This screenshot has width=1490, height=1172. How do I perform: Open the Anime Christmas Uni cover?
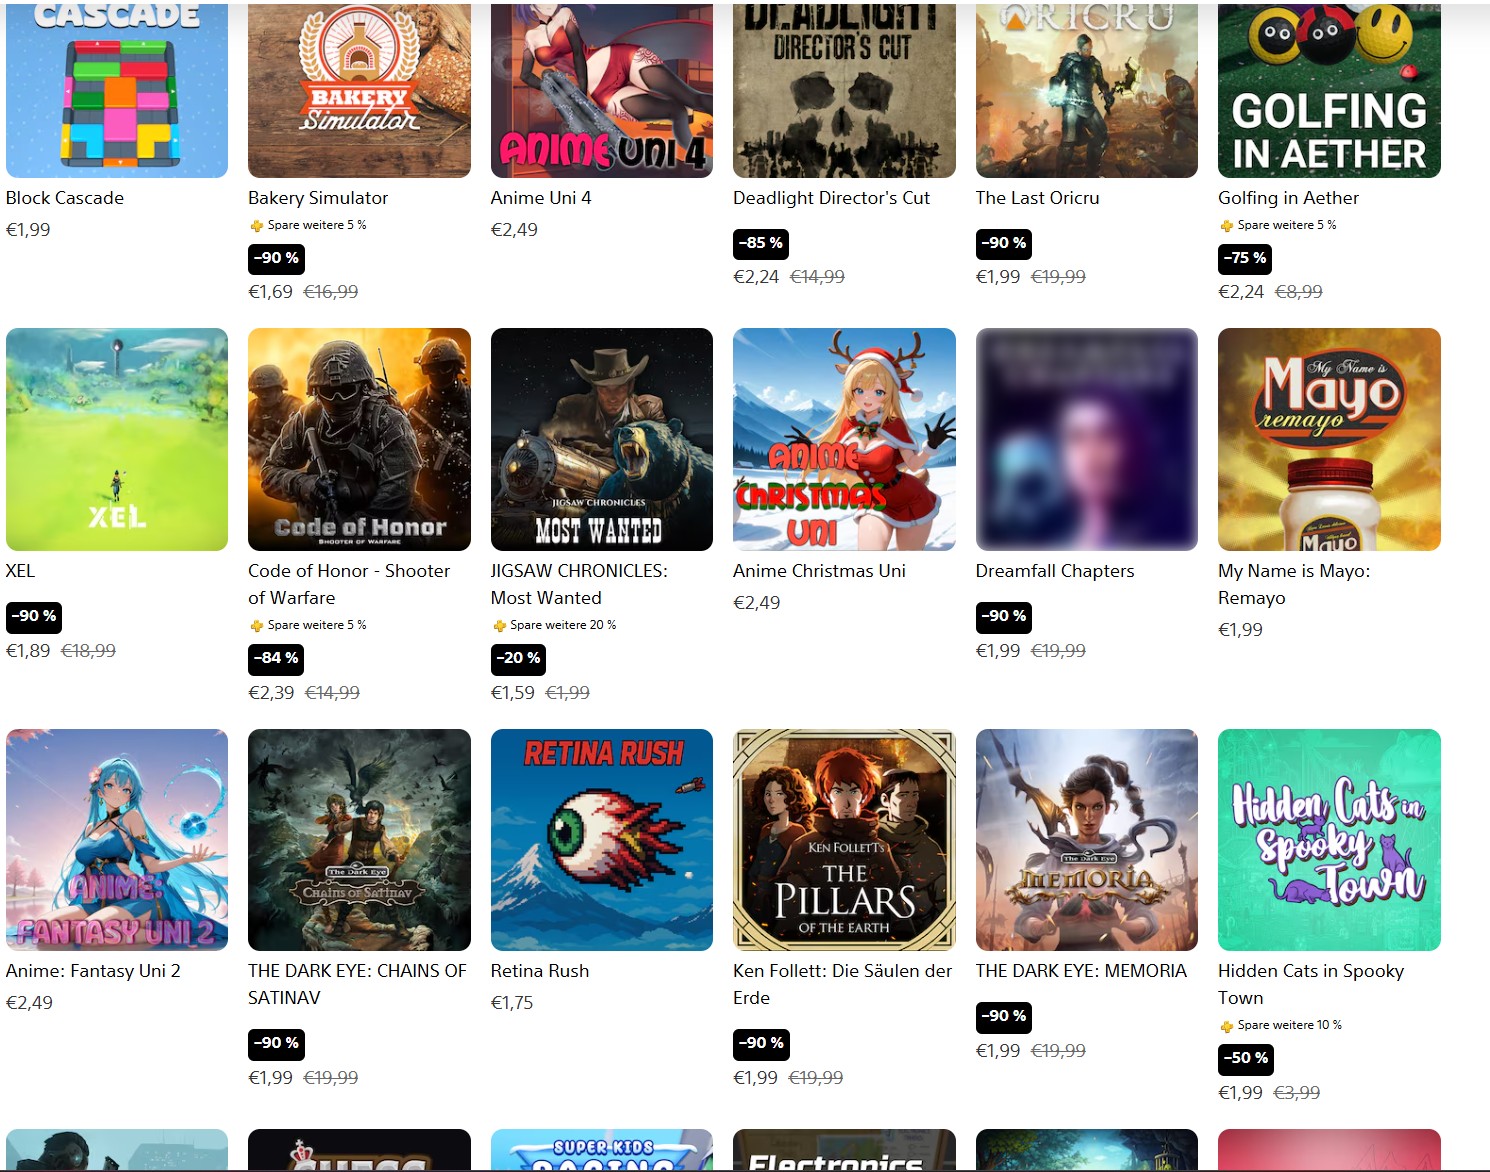point(844,439)
